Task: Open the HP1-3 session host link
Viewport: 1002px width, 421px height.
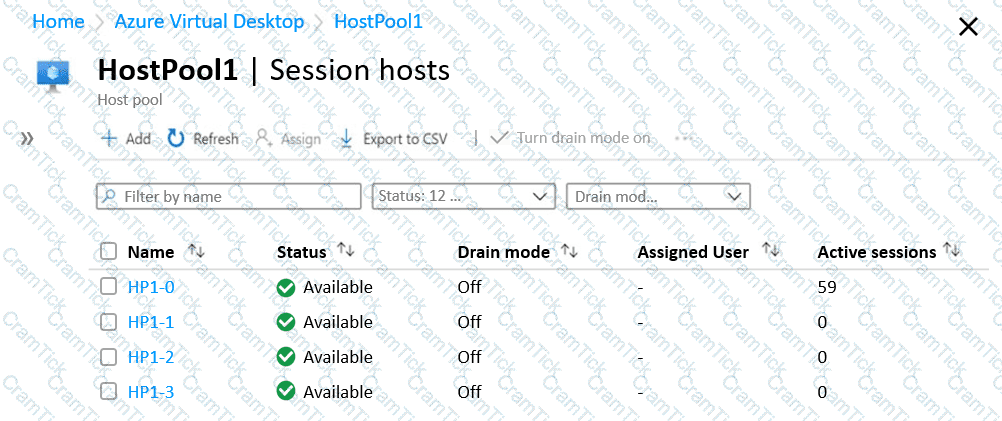Action: [151, 392]
